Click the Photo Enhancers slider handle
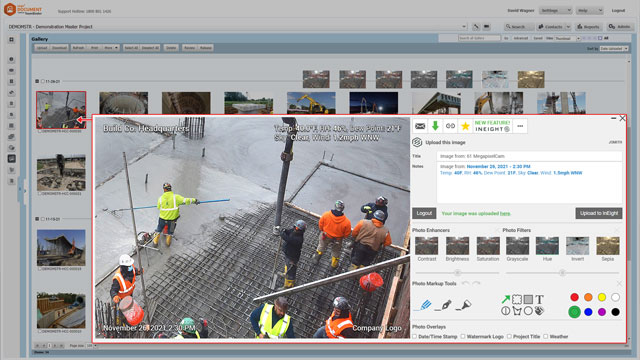The width and height of the screenshot is (640, 360). point(457,272)
